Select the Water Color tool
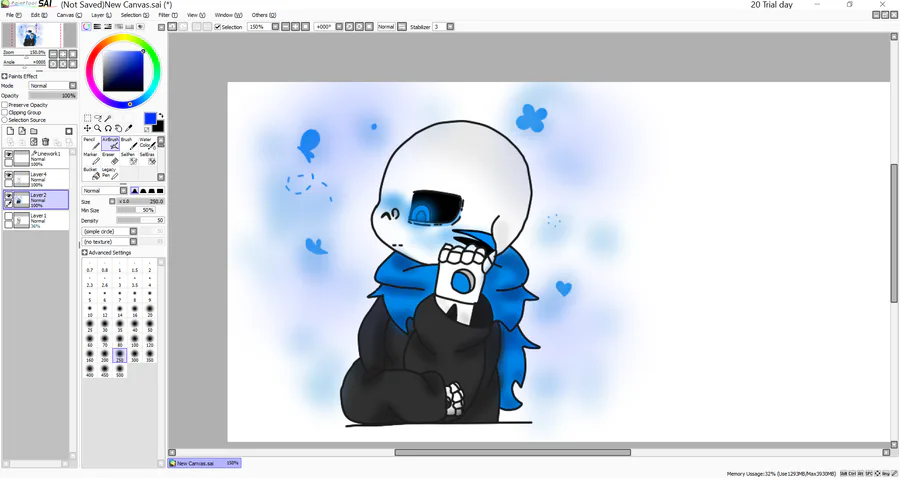The image size is (900, 478). point(147,143)
